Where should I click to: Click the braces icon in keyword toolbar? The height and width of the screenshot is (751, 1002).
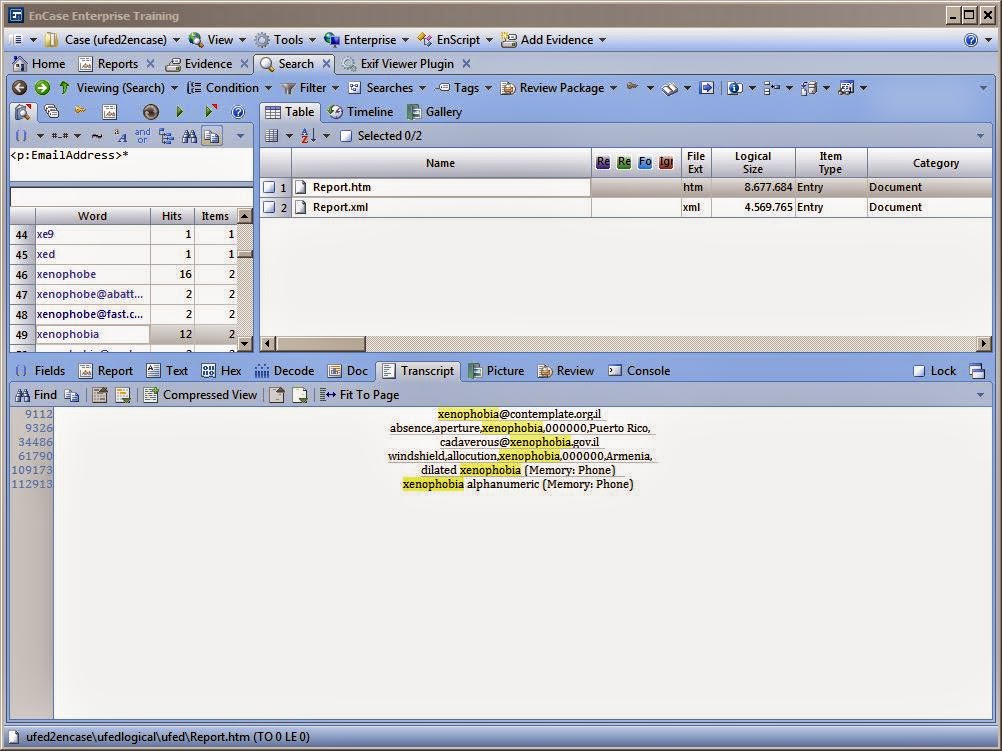[22, 136]
